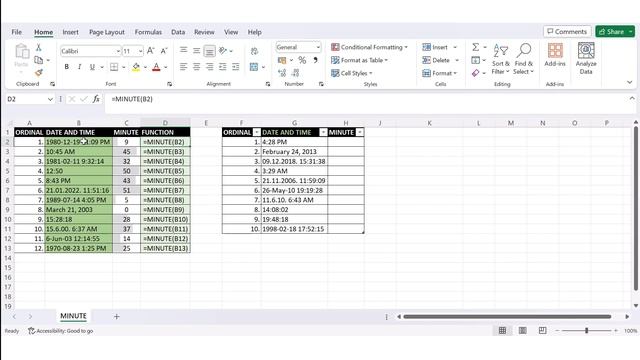The width and height of the screenshot is (640, 360).
Task: Click the Borders icon
Action: [x=114, y=67]
